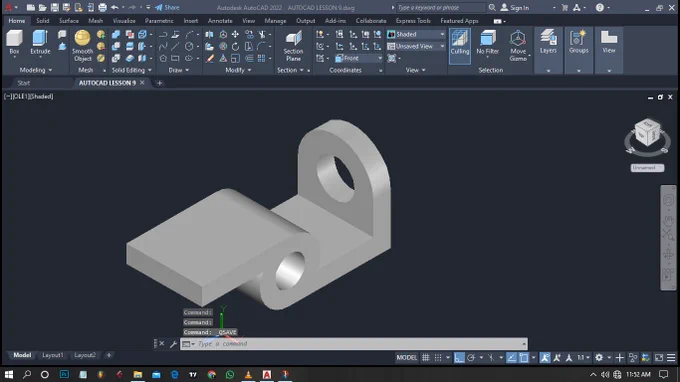
Task: Open the Layers panel button
Action: pyautogui.click(x=548, y=42)
